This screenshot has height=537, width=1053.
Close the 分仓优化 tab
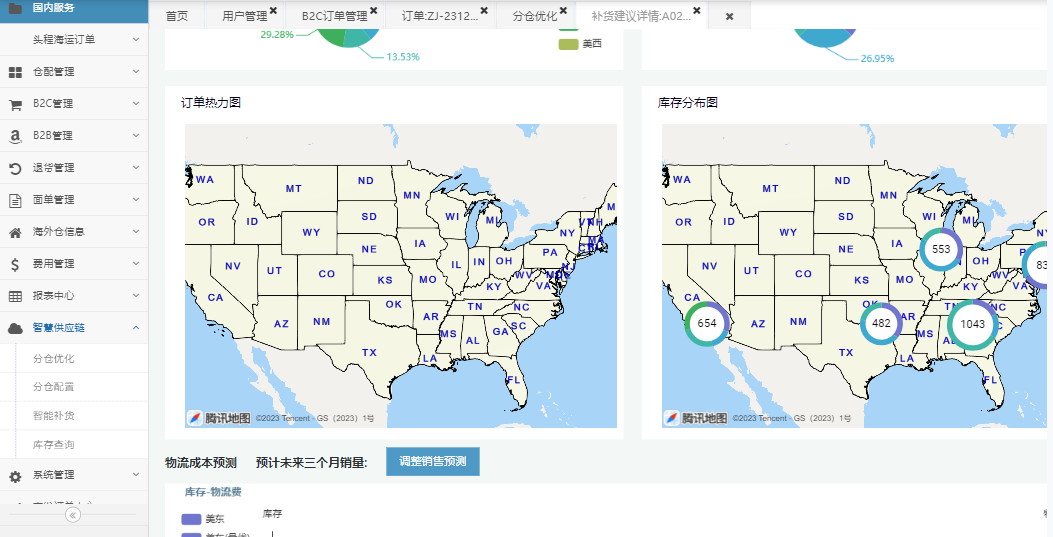563,11
